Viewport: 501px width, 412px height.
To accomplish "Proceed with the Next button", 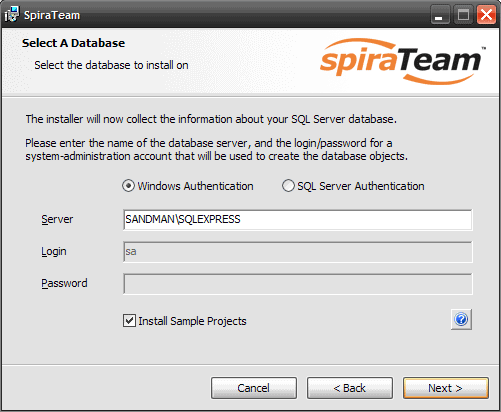I will coord(446,388).
